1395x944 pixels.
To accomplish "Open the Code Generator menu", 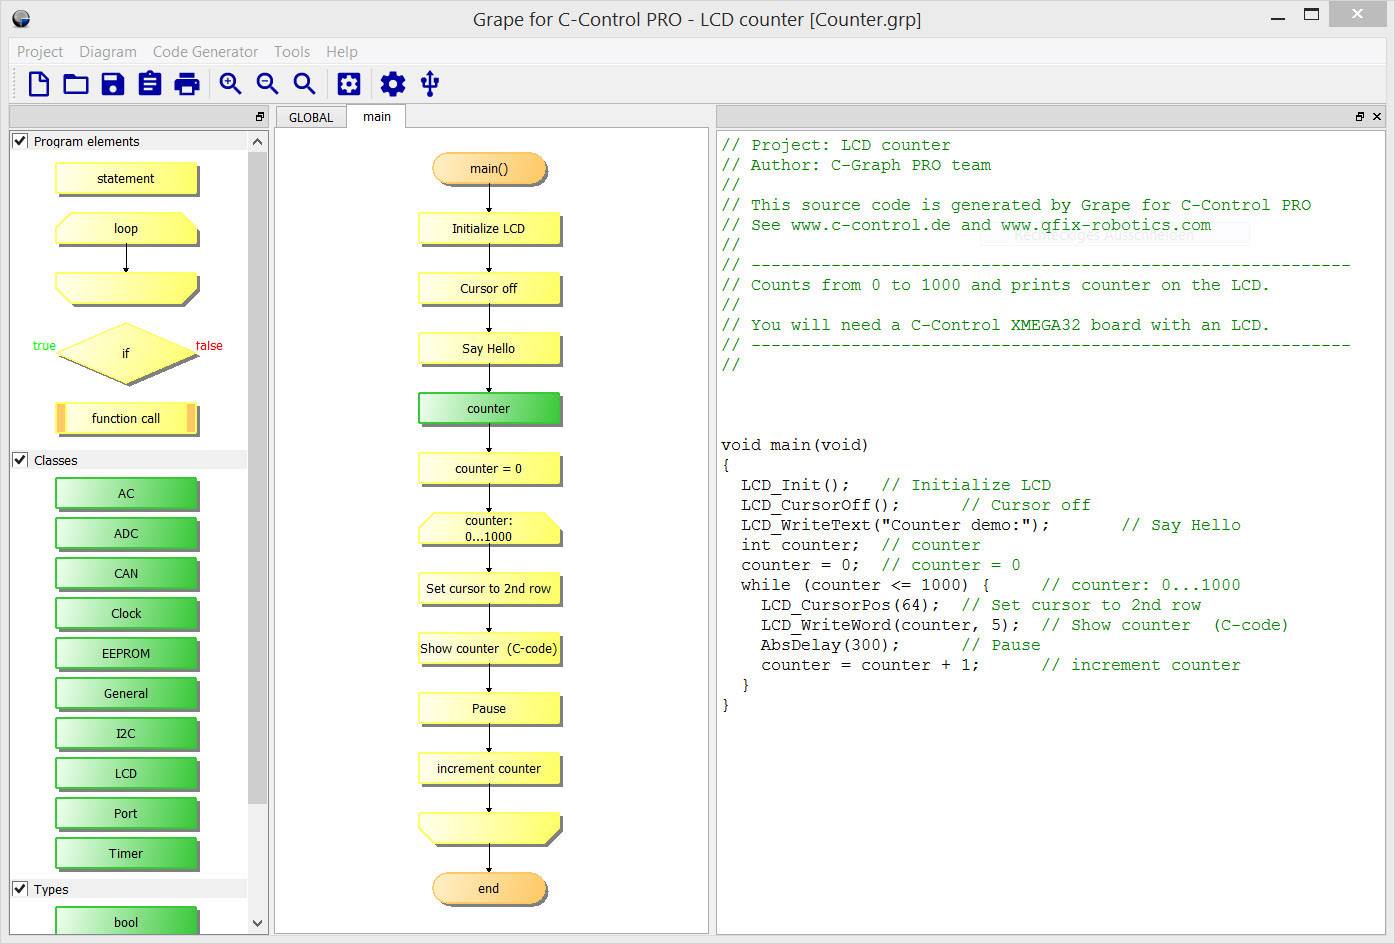I will (x=205, y=52).
